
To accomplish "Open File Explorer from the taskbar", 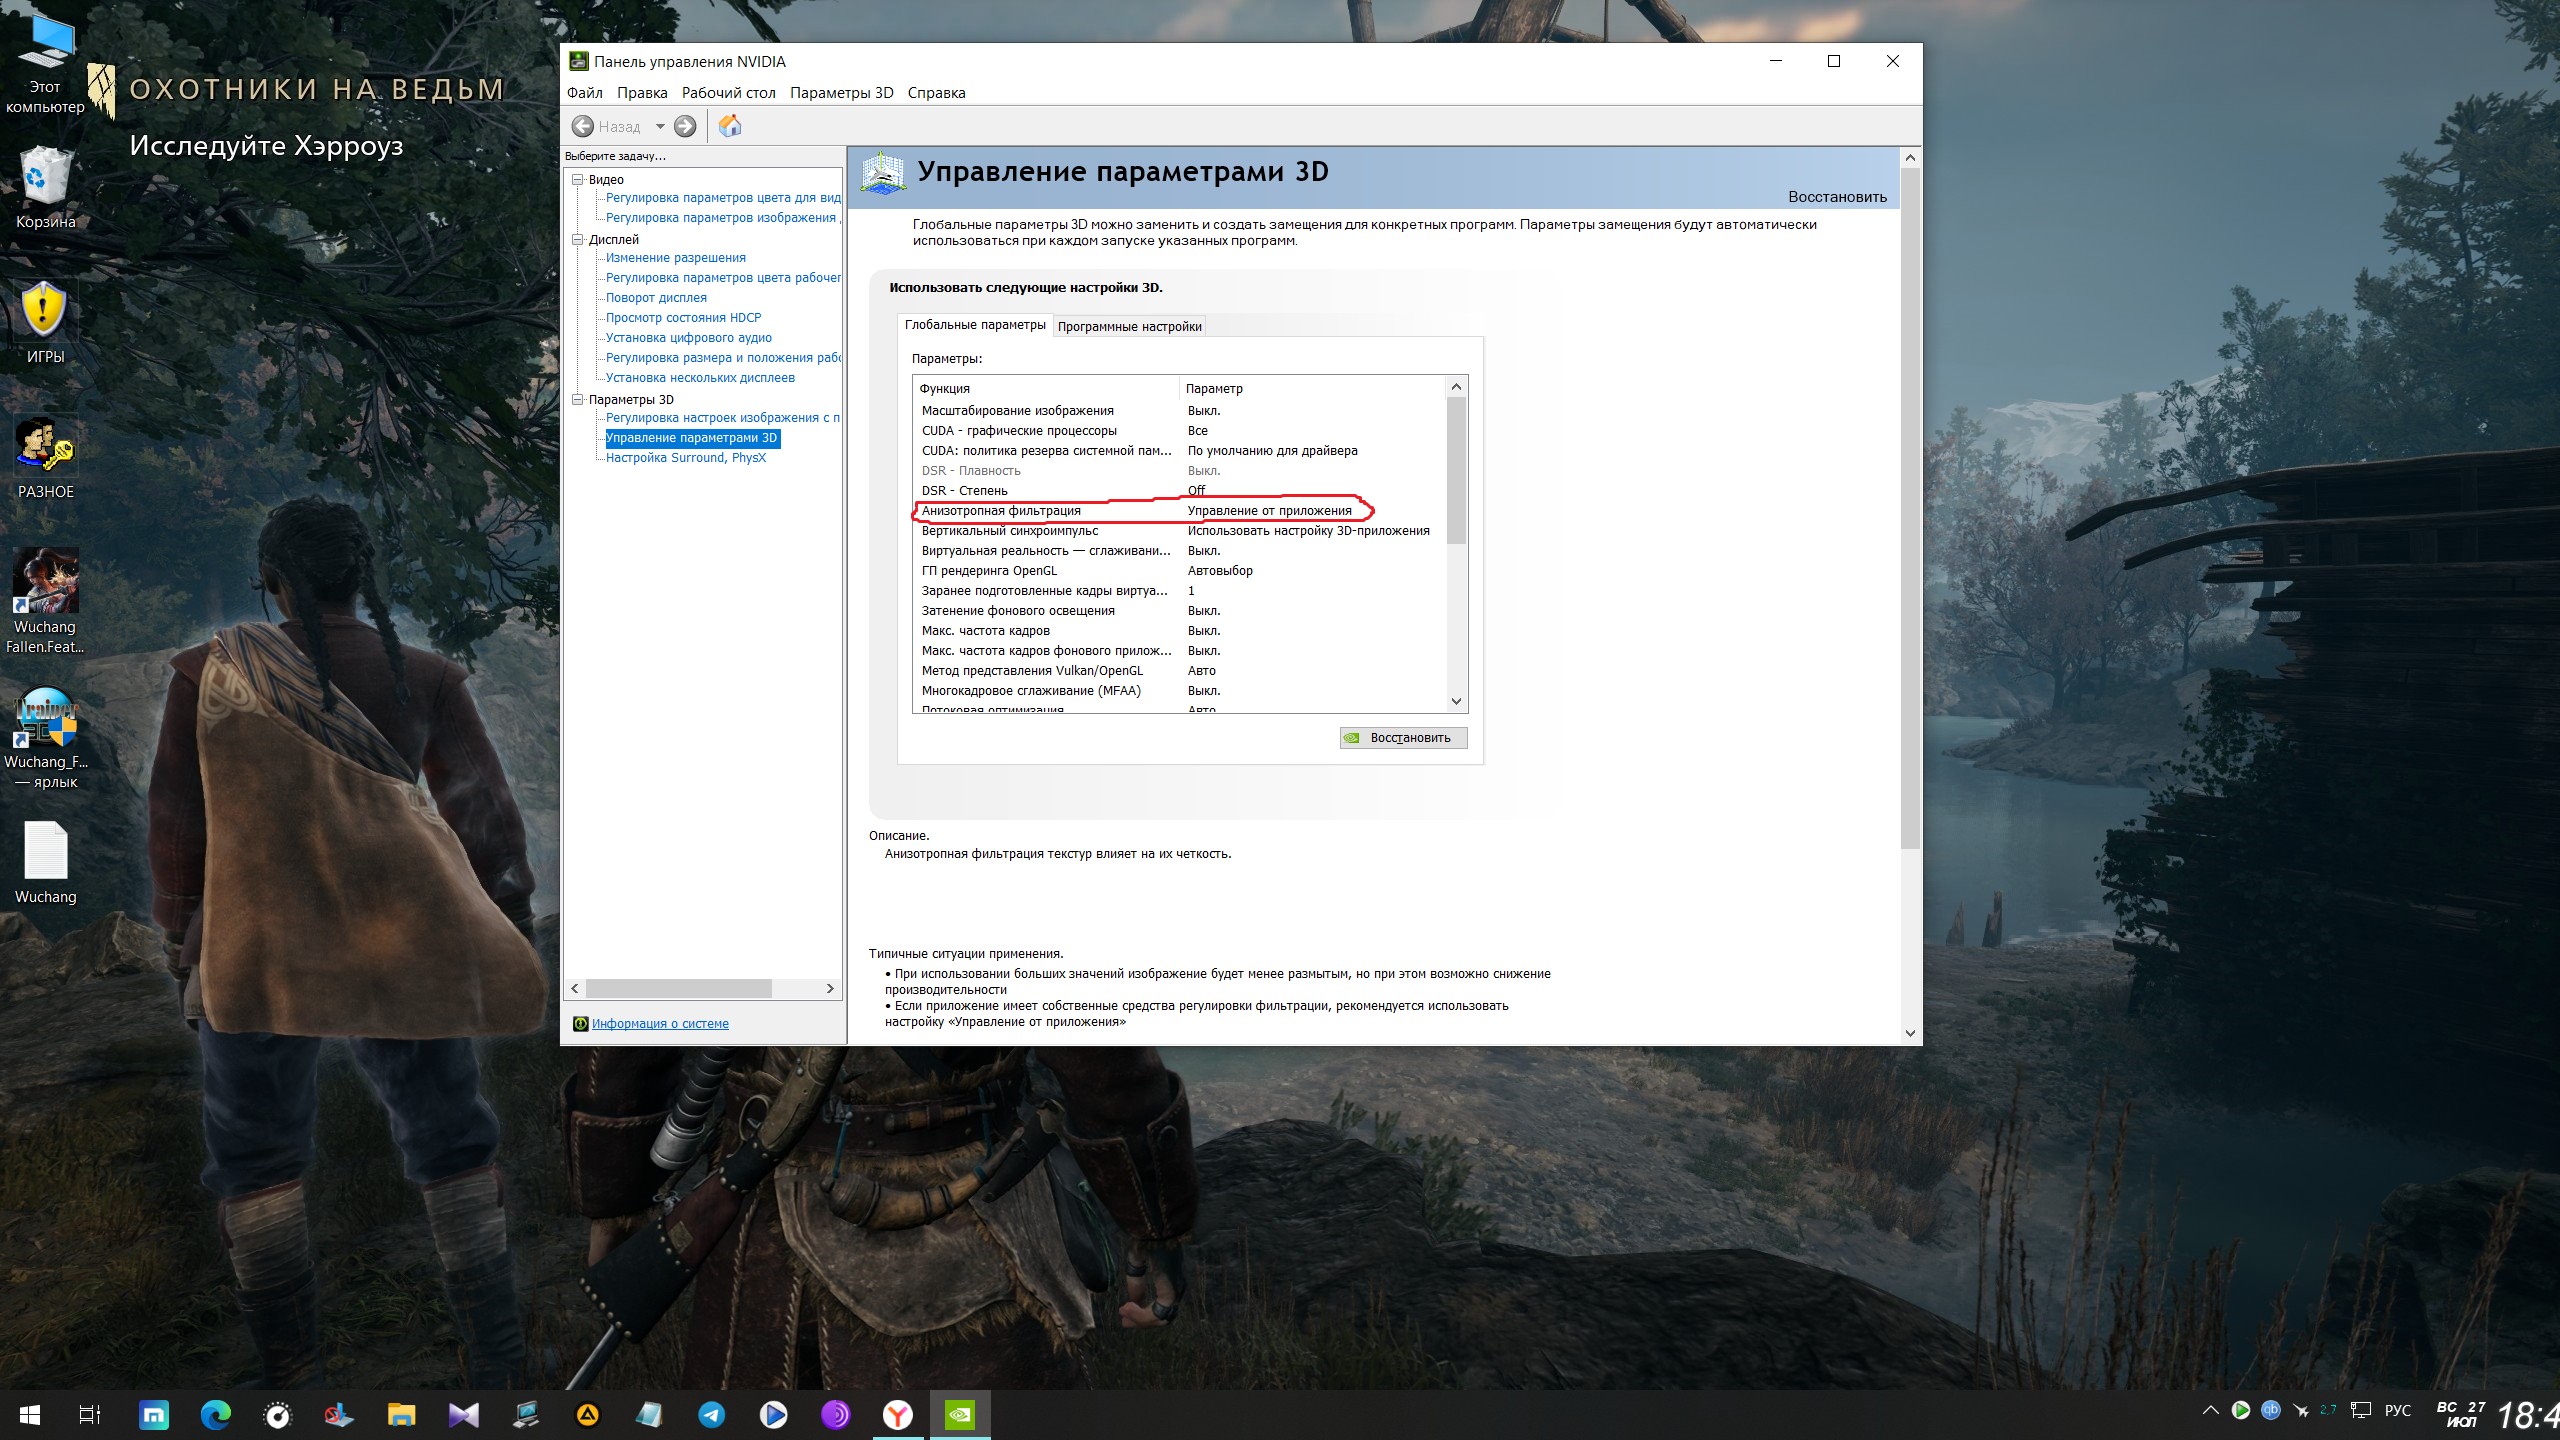I will pos(401,1414).
